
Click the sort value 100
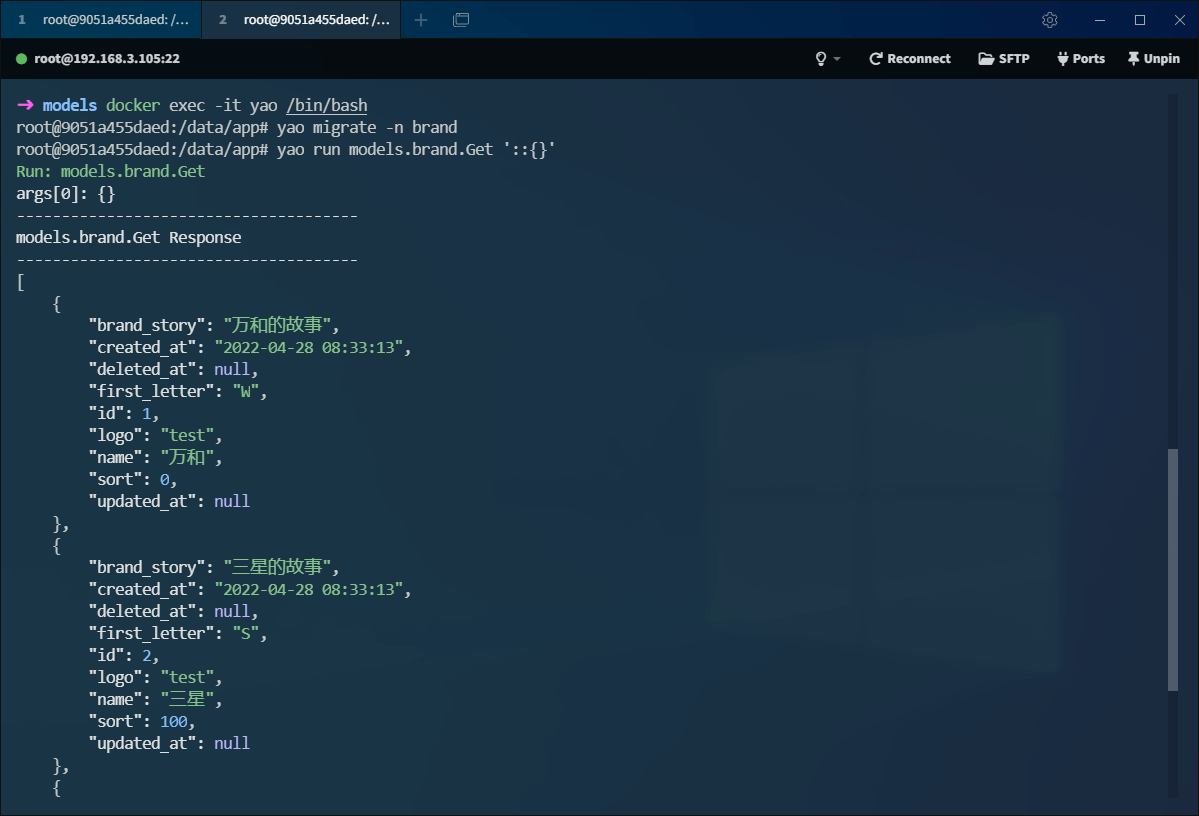coord(174,721)
